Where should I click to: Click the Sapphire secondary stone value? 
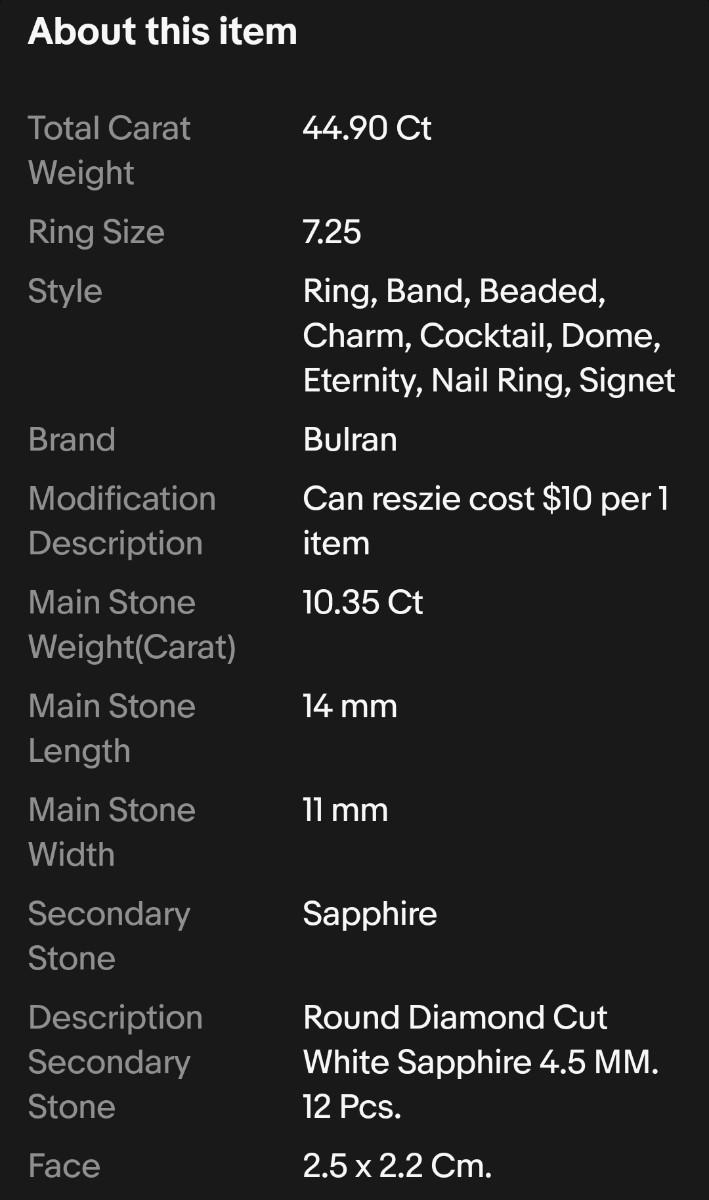370,914
